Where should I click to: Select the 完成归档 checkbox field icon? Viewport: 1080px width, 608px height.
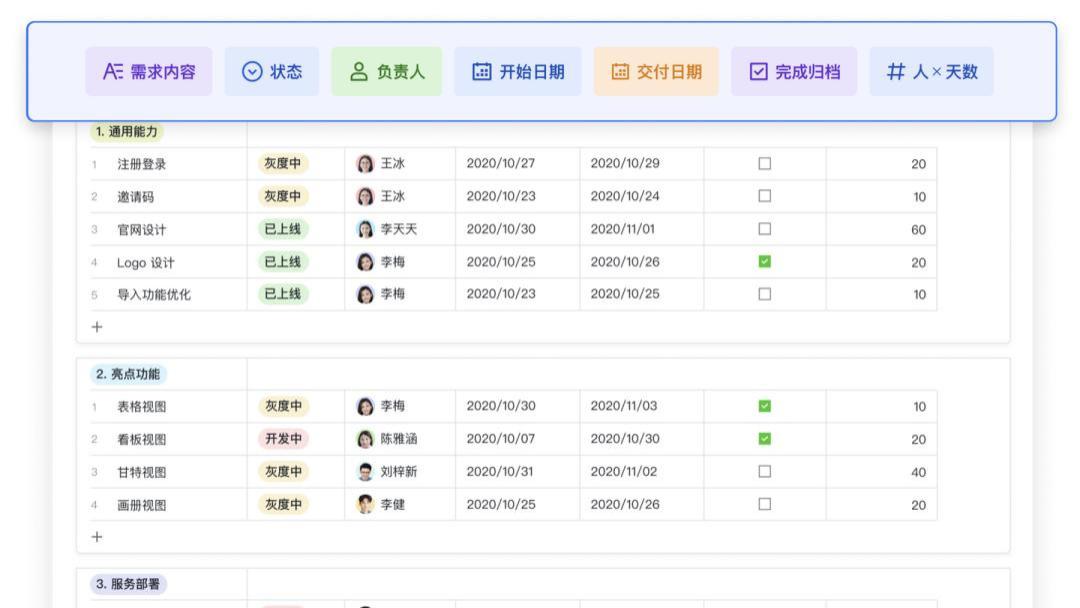pos(760,70)
